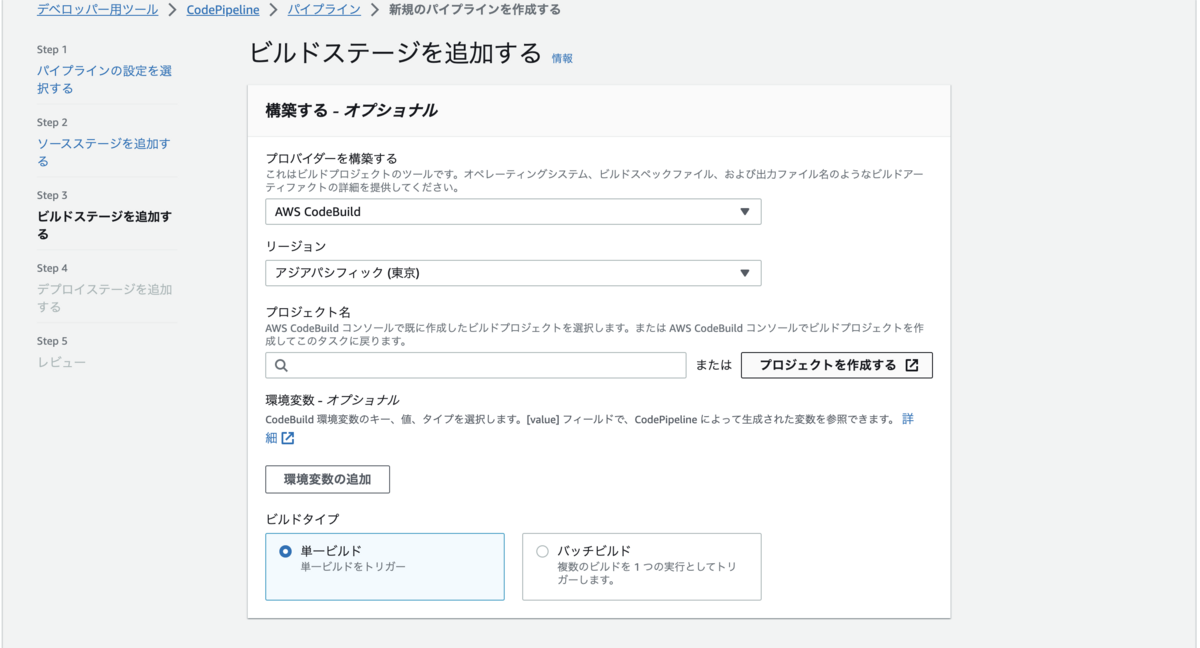Screen dimensions: 1200x648
Task: Open デベロッパー用ツール breadcrumb link
Action: tap(97, 9)
